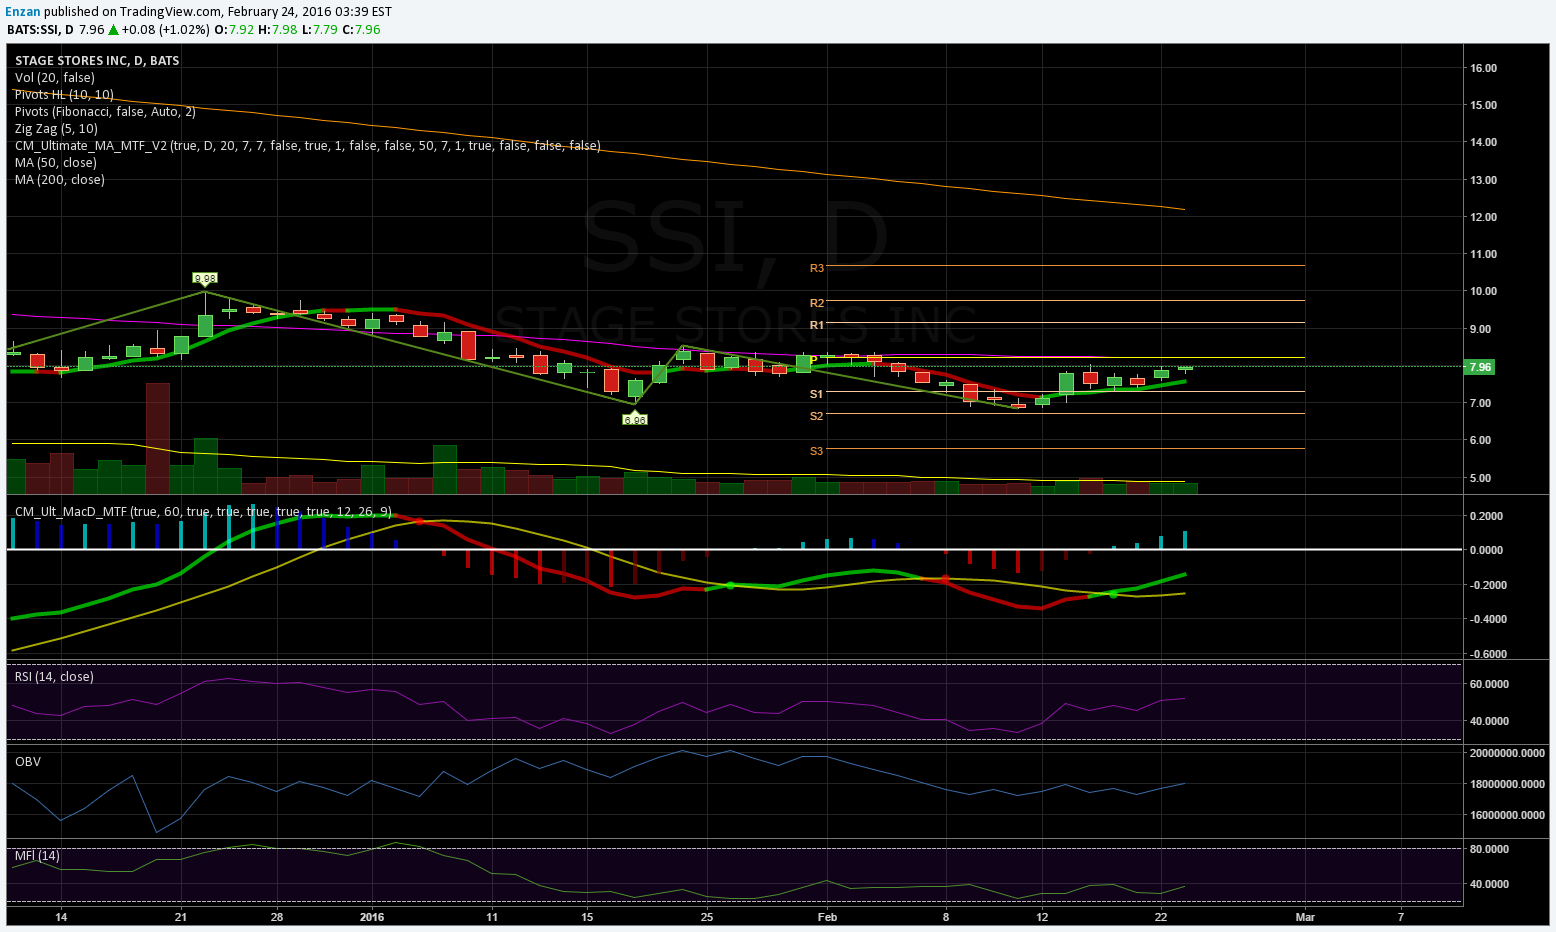Open the Enzan author profile link

point(23,12)
